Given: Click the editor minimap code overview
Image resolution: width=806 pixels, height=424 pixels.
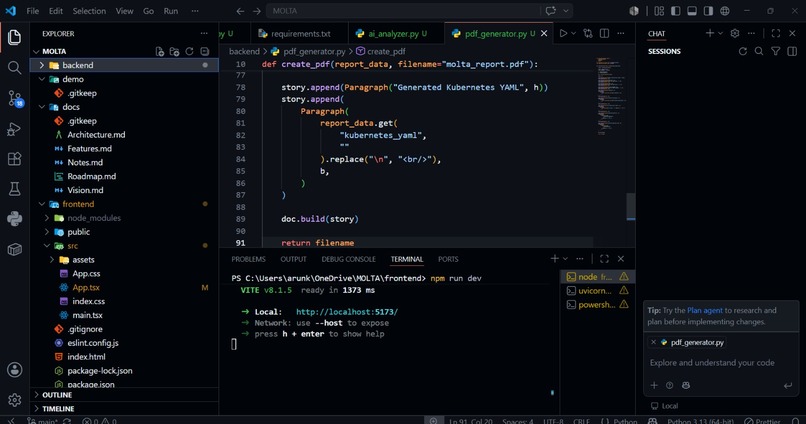Looking at the screenshot, I should pos(609,95).
